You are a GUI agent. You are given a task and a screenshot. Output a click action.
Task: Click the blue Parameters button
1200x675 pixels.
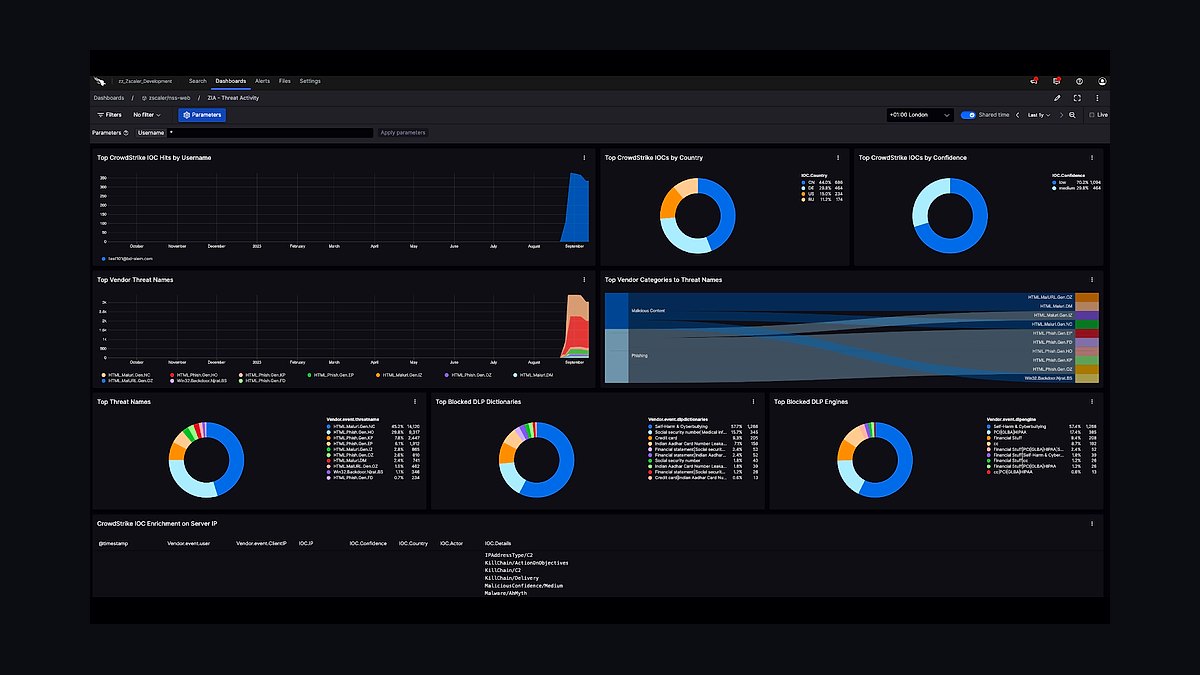point(201,115)
